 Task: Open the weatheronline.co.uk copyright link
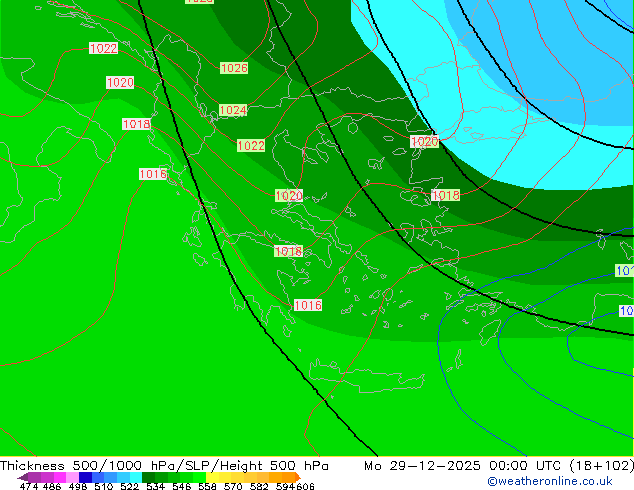click(x=550, y=481)
